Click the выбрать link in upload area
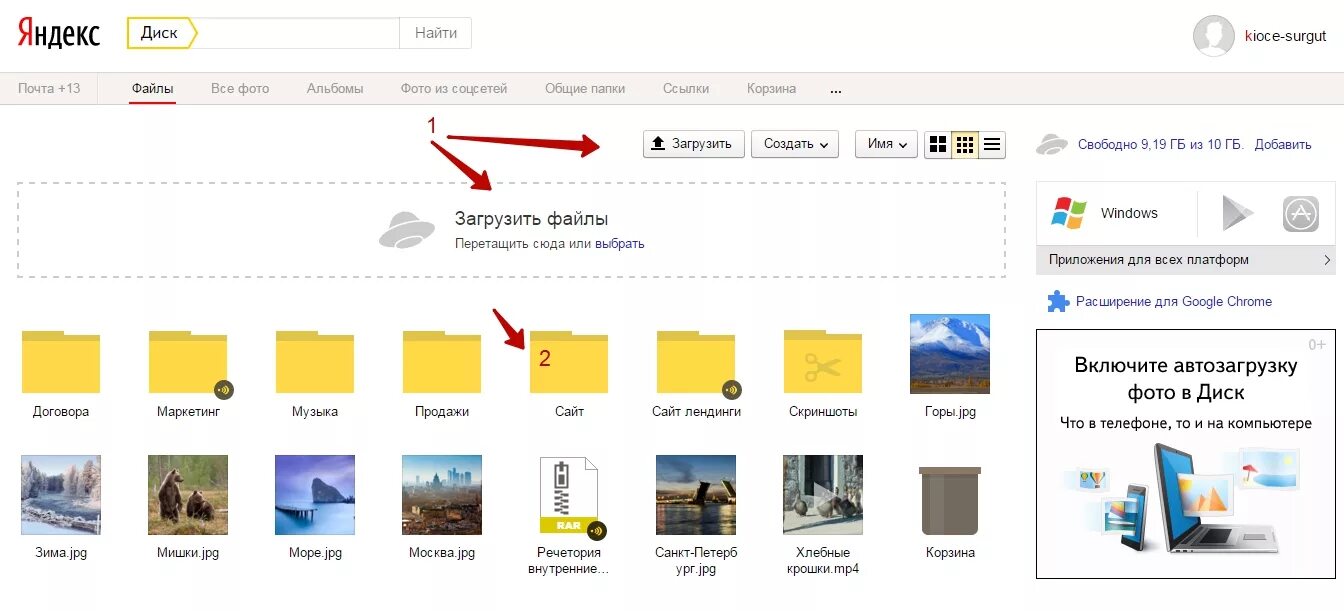This screenshot has height=611, width=1344. pos(620,243)
